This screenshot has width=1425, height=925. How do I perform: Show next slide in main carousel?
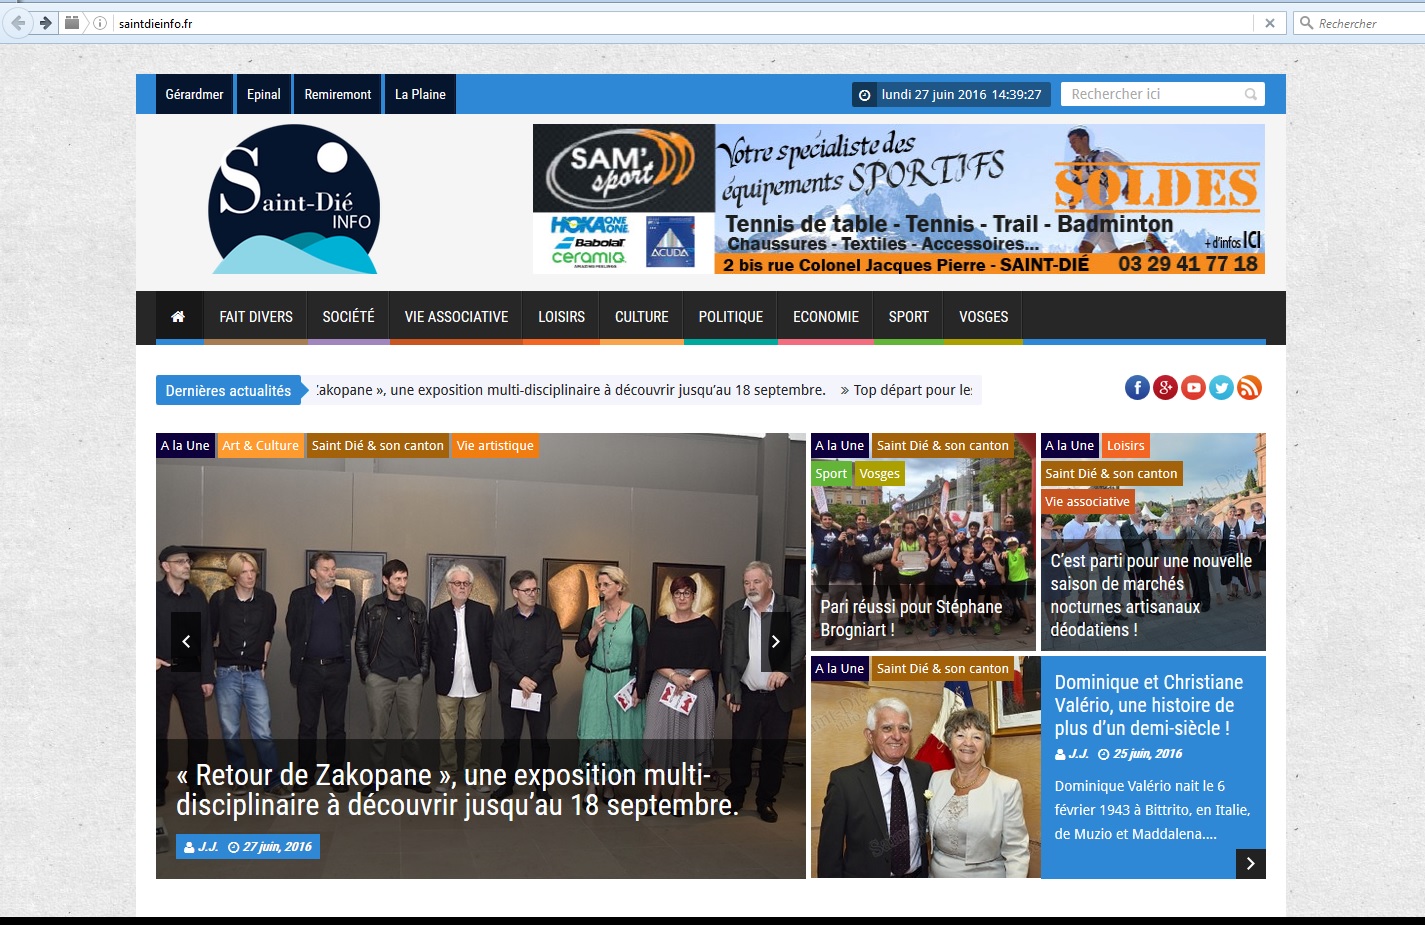tap(775, 641)
